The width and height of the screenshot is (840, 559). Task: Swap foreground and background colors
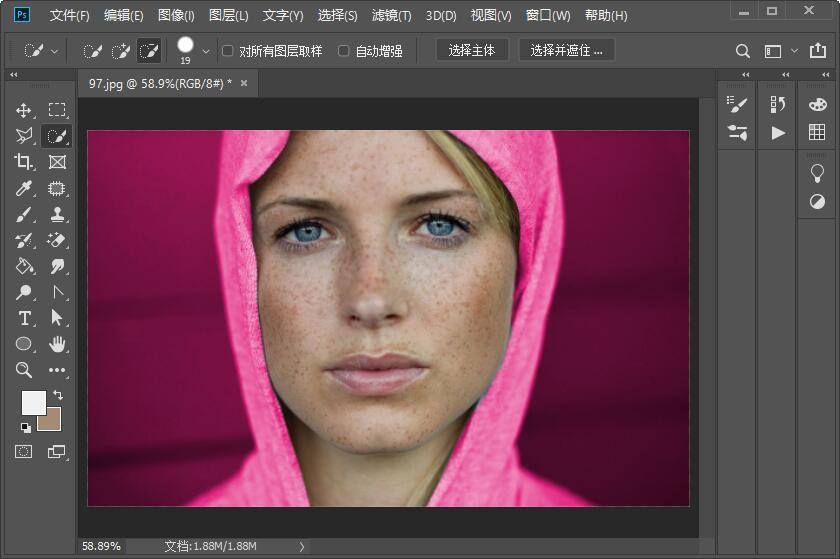(x=57, y=395)
